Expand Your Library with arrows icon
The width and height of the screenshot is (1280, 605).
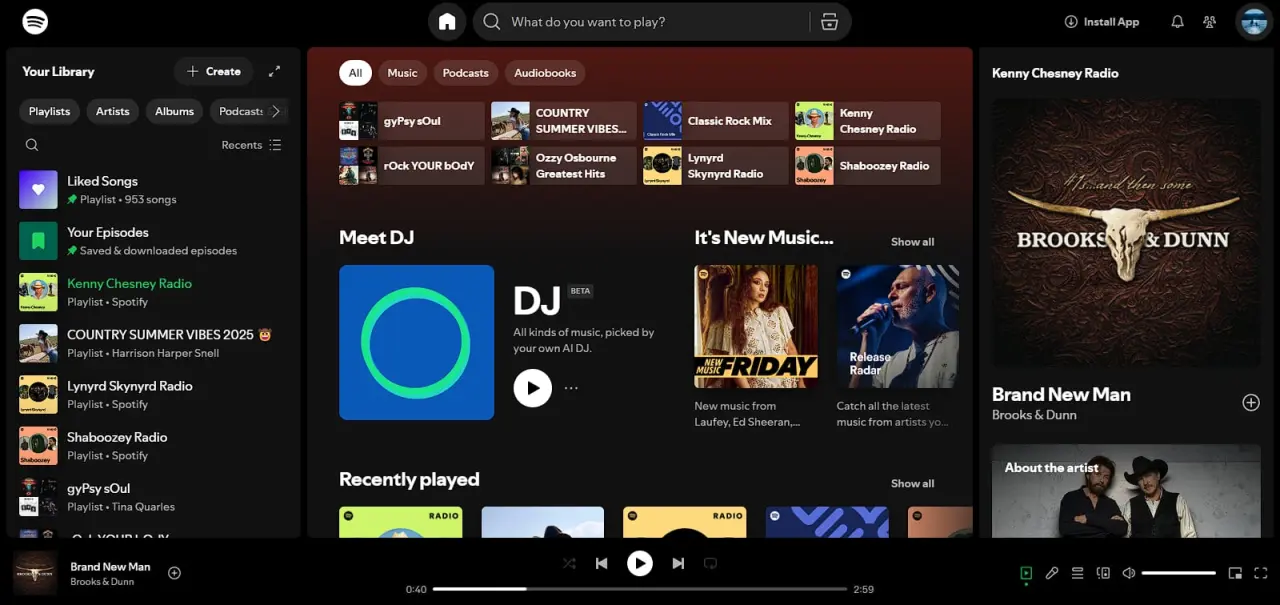coord(274,71)
